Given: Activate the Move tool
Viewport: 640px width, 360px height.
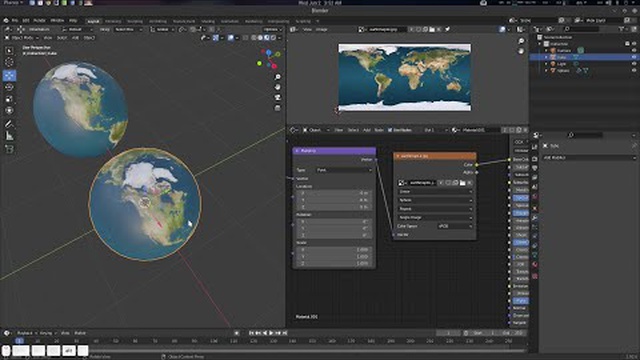Looking at the screenshot, I should click(x=9, y=75).
